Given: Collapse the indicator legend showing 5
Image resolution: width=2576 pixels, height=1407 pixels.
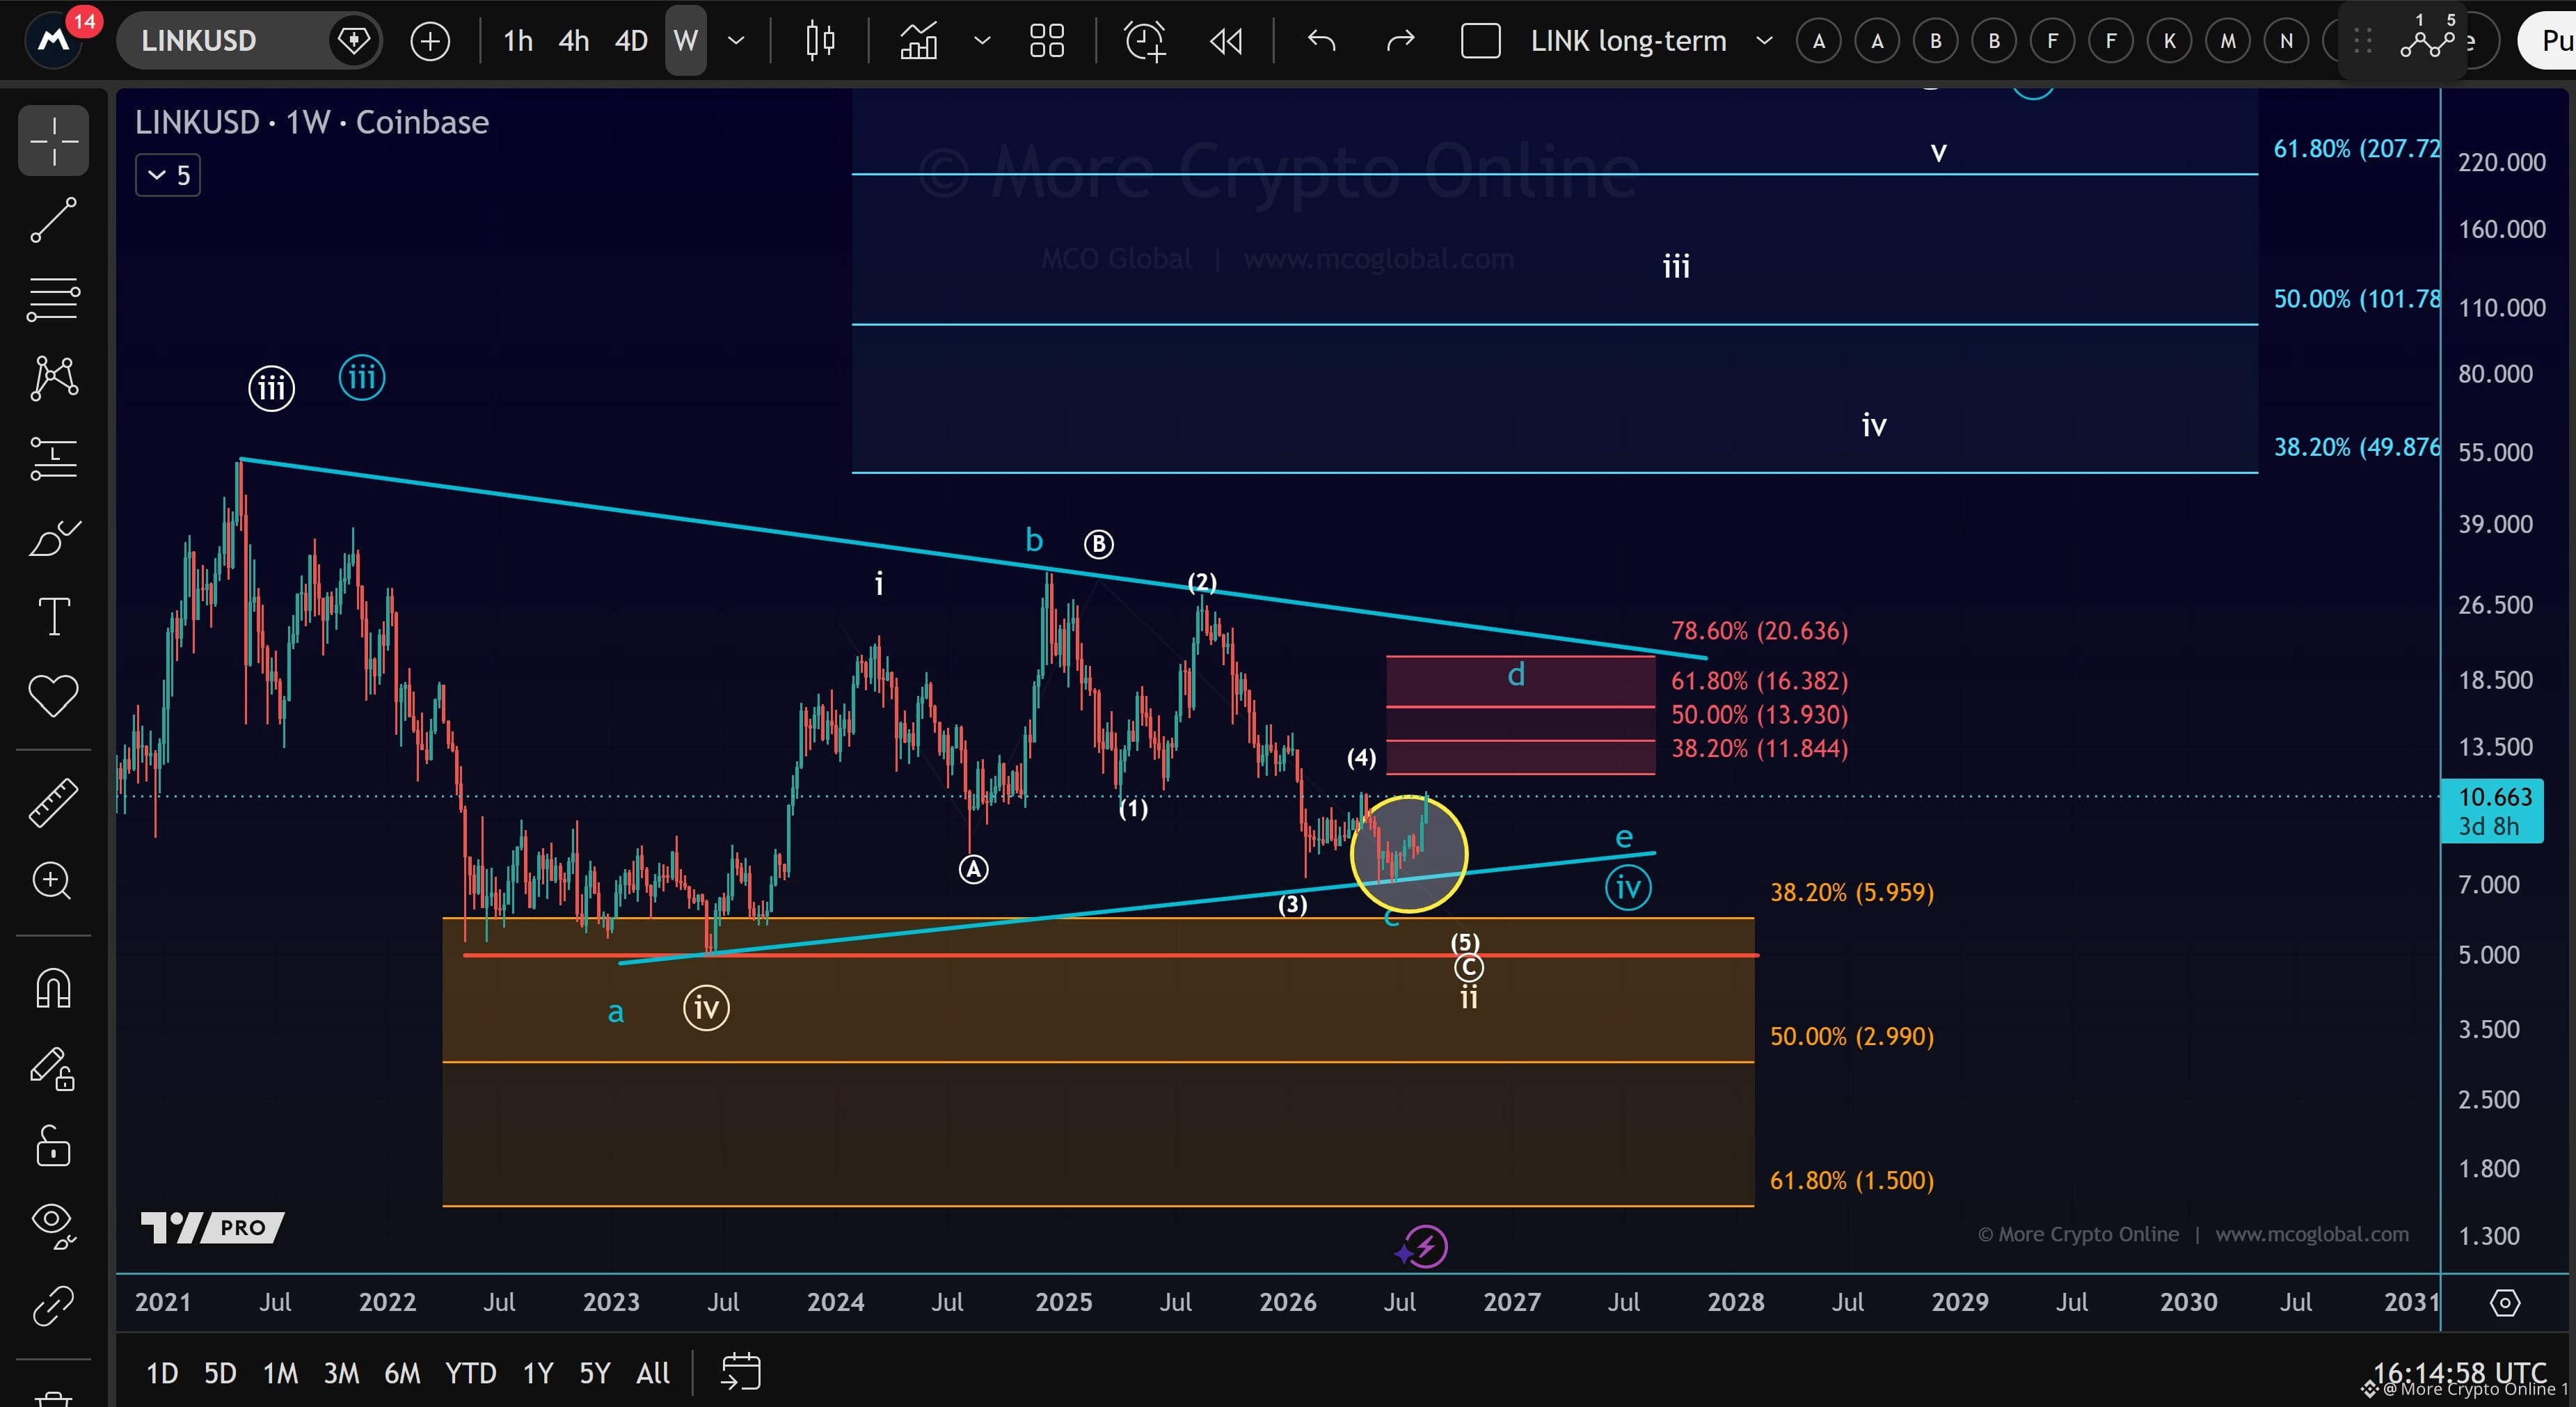Looking at the screenshot, I should pyautogui.click(x=168, y=176).
